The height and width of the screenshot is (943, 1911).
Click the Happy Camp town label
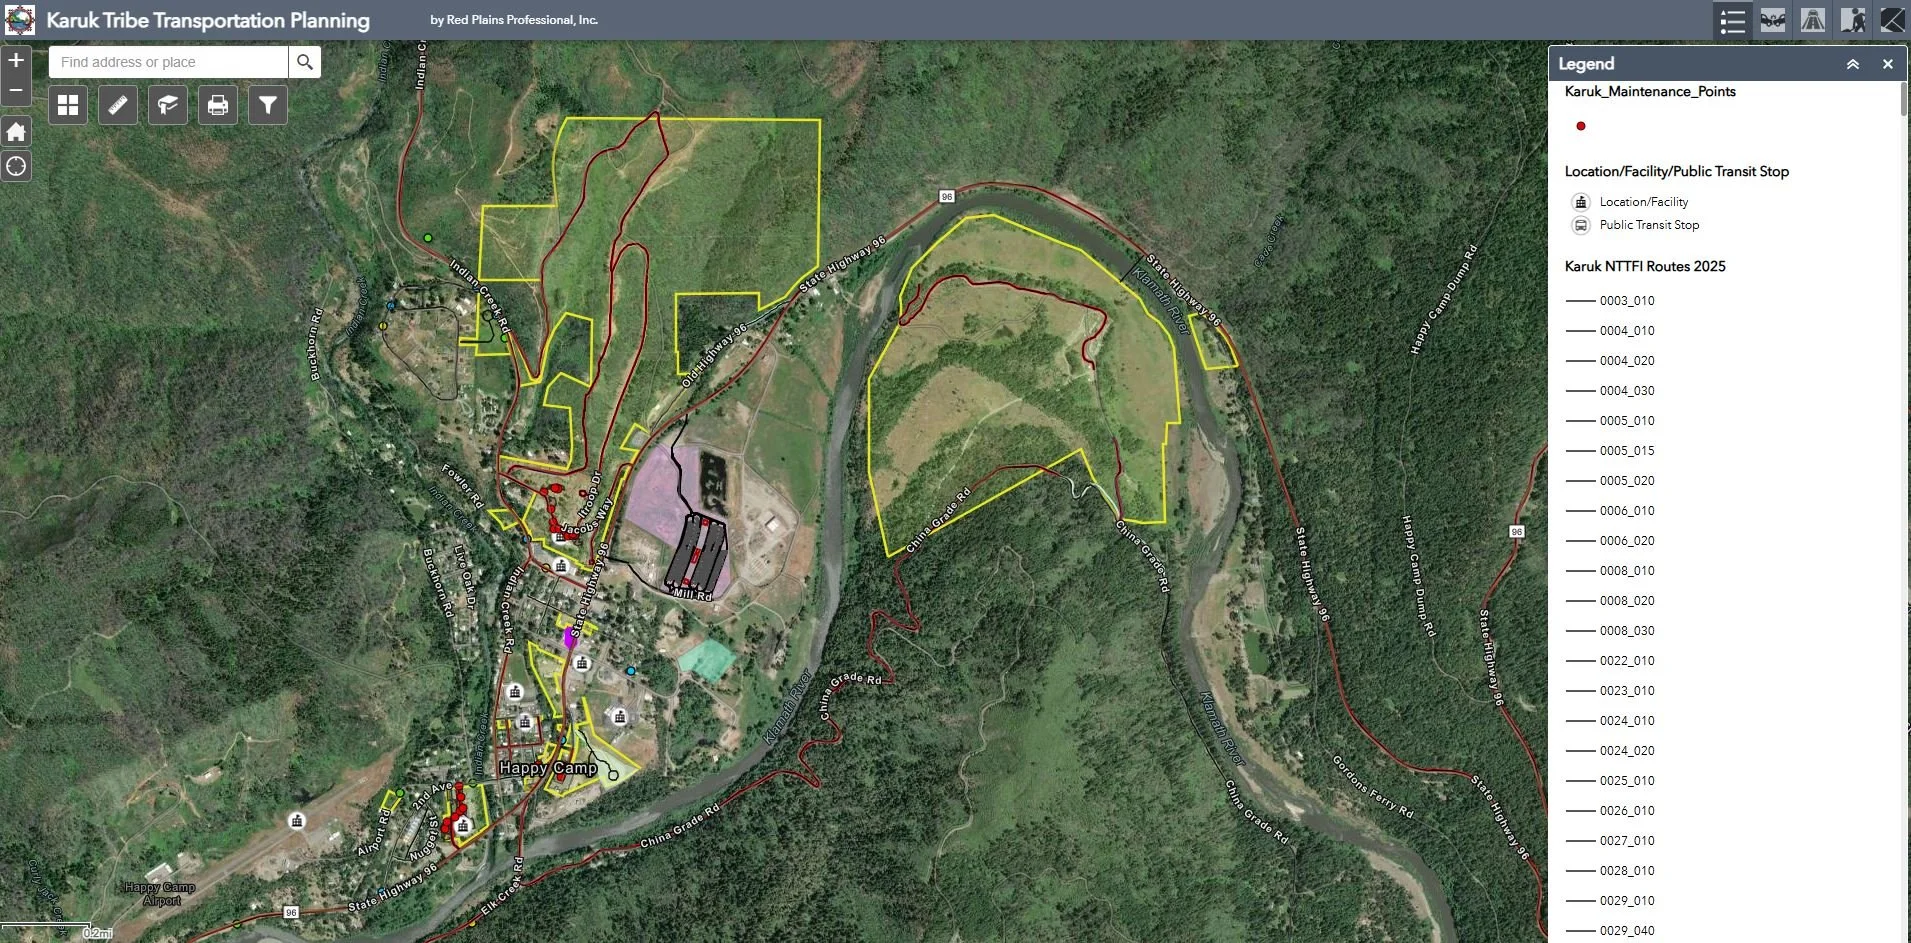tap(548, 768)
